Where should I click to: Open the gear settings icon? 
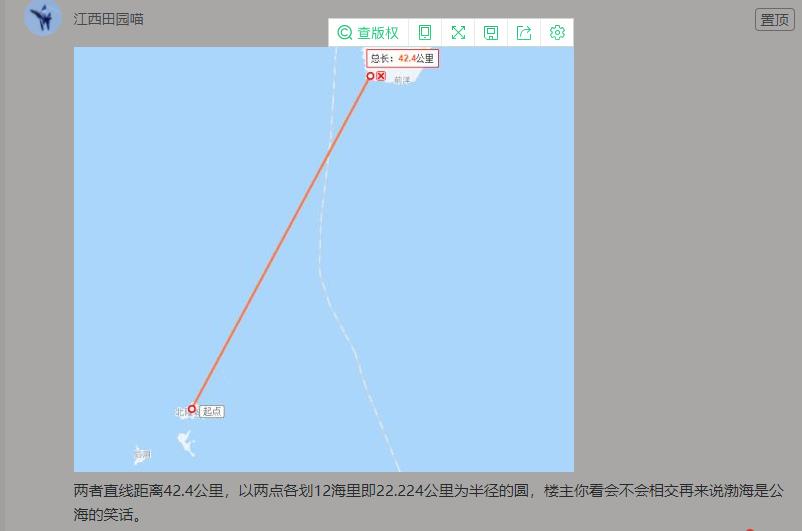pos(557,33)
